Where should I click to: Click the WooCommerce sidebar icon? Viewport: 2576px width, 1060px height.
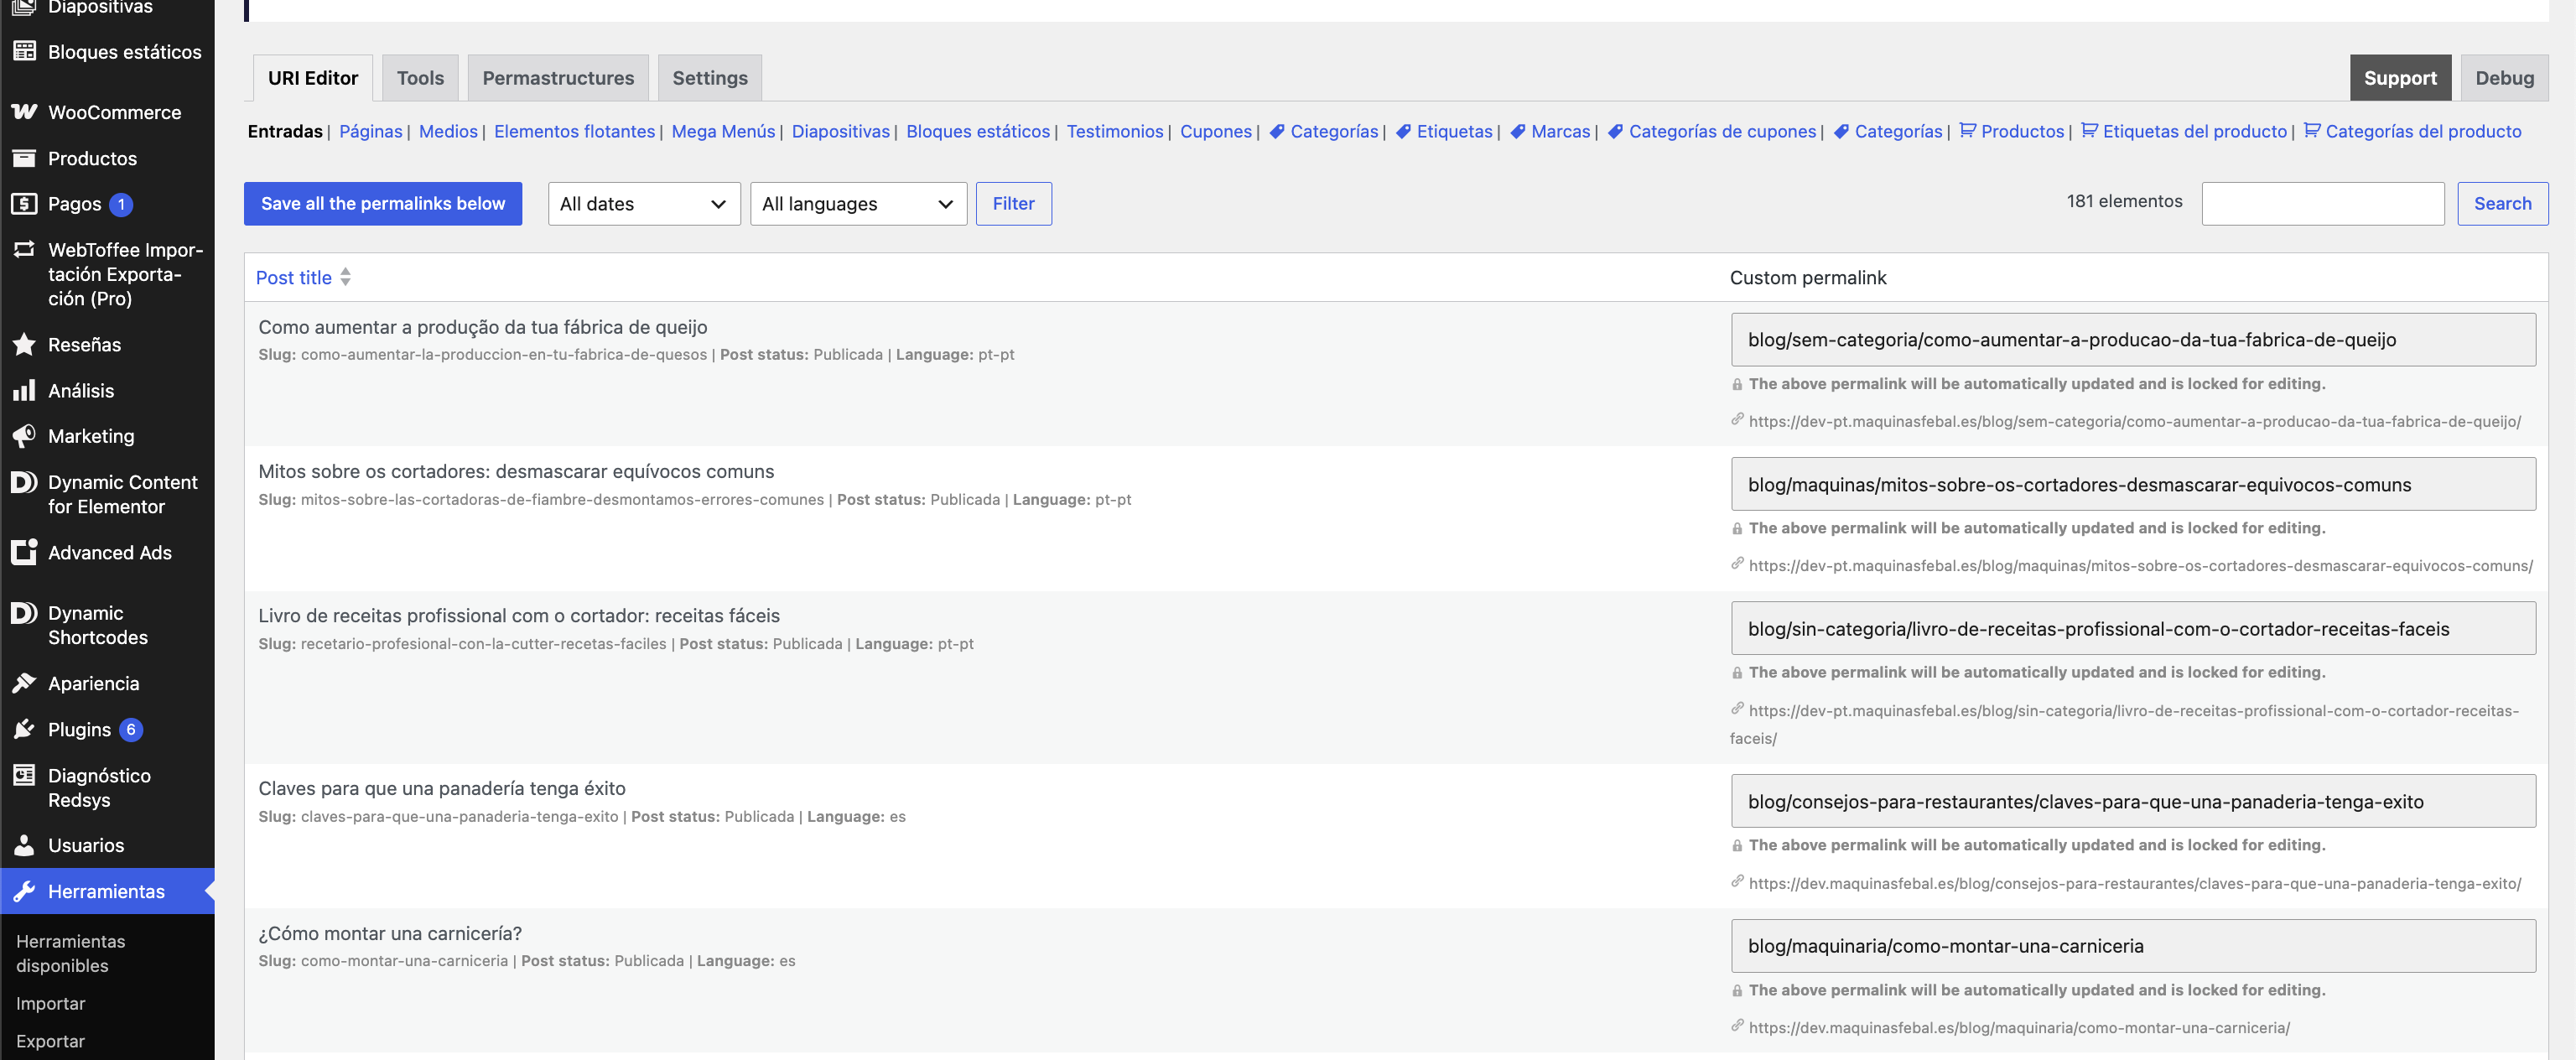tap(24, 112)
